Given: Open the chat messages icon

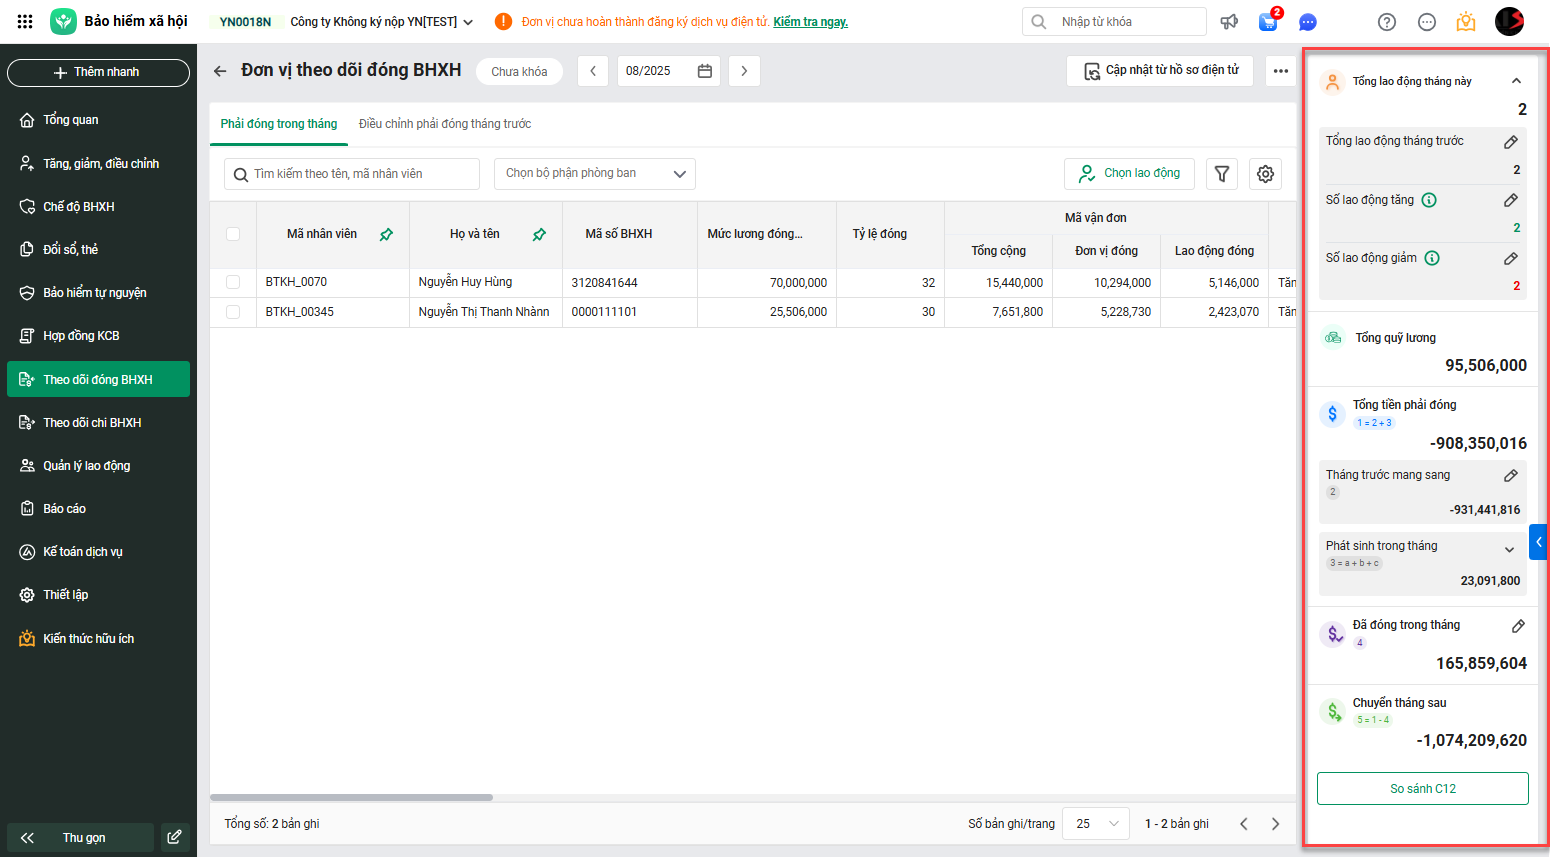Looking at the screenshot, I should click(1307, 22).
